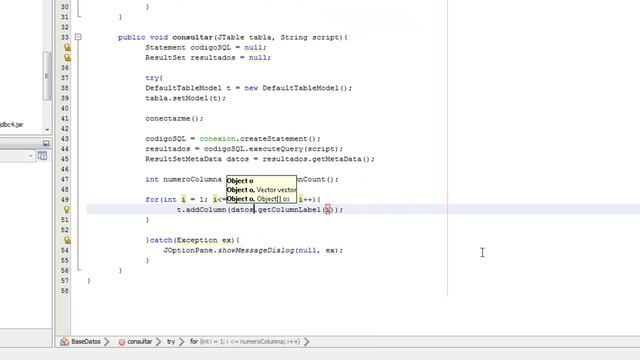
Task: Select the for loop breadcrumb
Action: [x=245, y=342]
